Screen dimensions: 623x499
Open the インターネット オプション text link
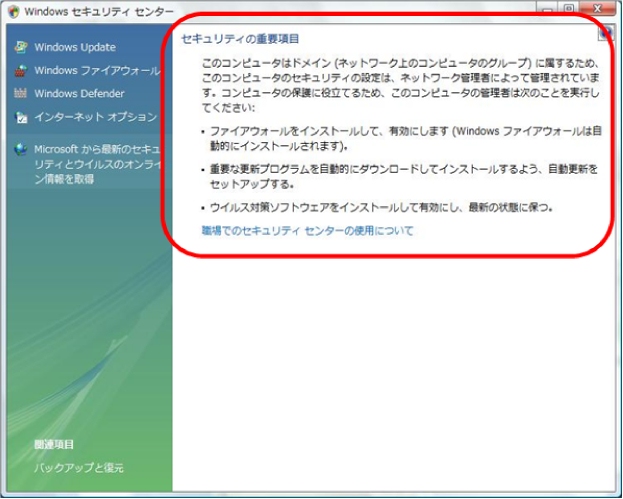[x=96, y=117]
